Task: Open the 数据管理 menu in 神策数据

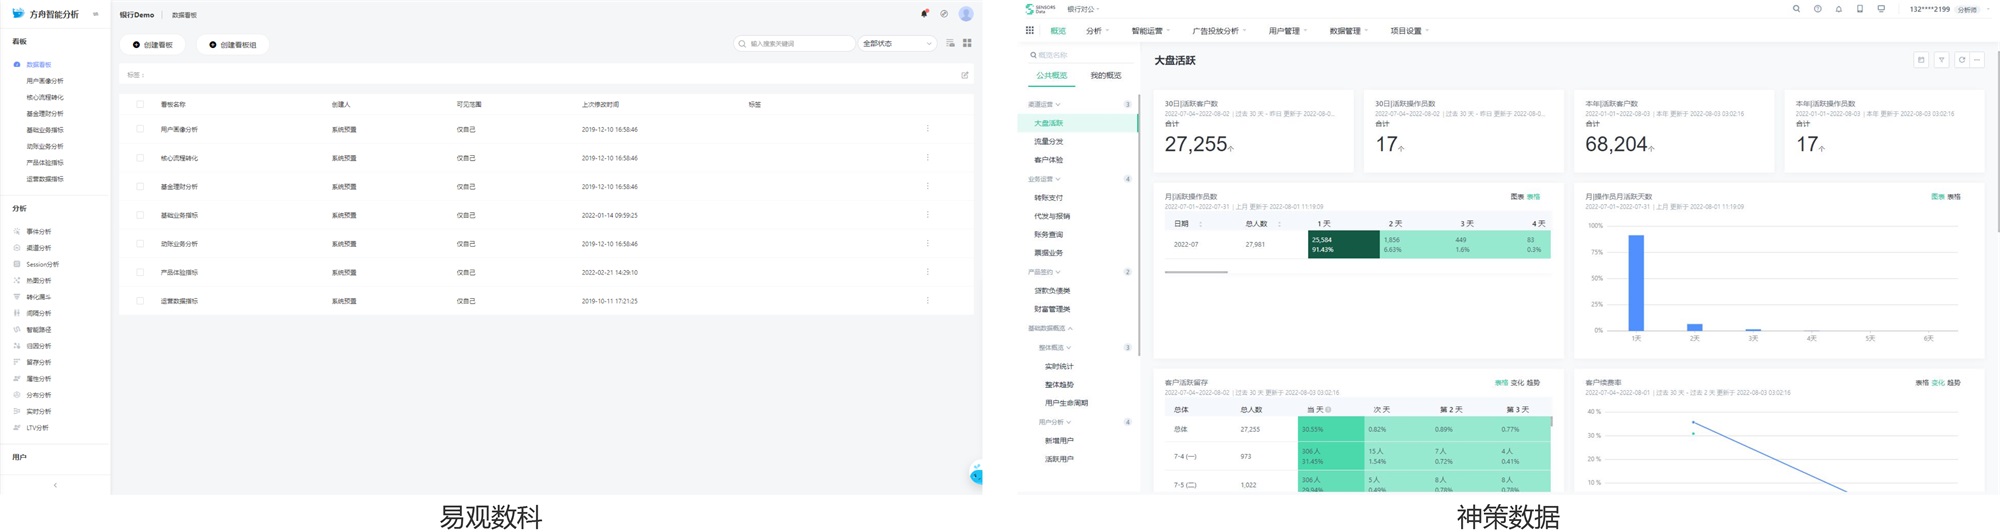Action: 1349,31
